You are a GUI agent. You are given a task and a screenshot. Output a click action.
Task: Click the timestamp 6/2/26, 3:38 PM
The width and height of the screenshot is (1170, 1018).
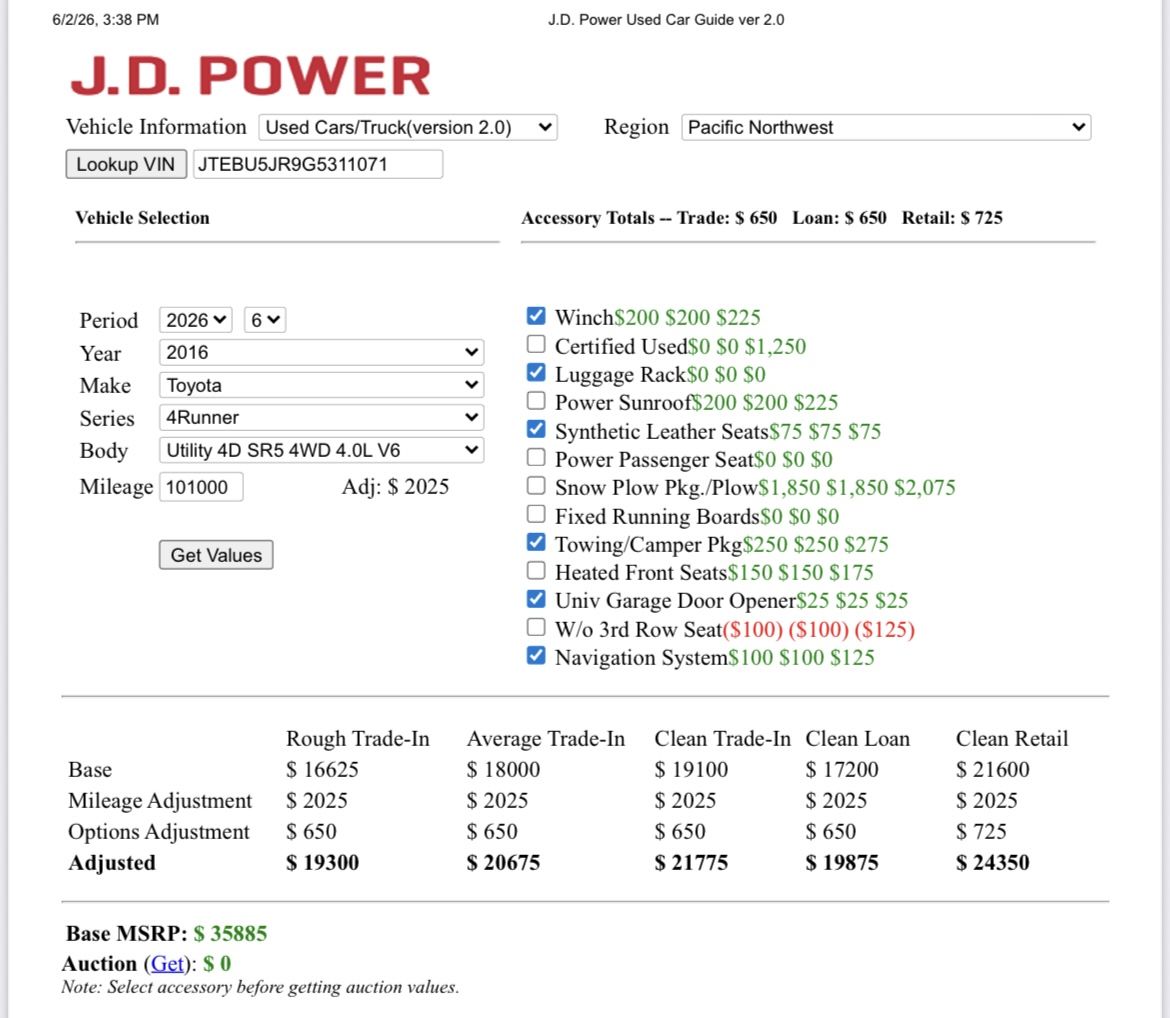tap(105, 20)
